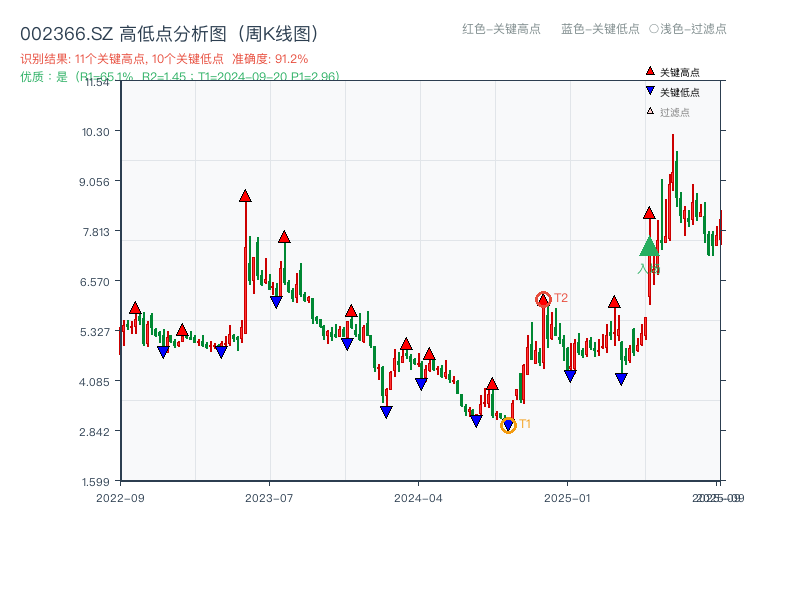Click the red 关键高点 triangle legend icon

(648, 71)
